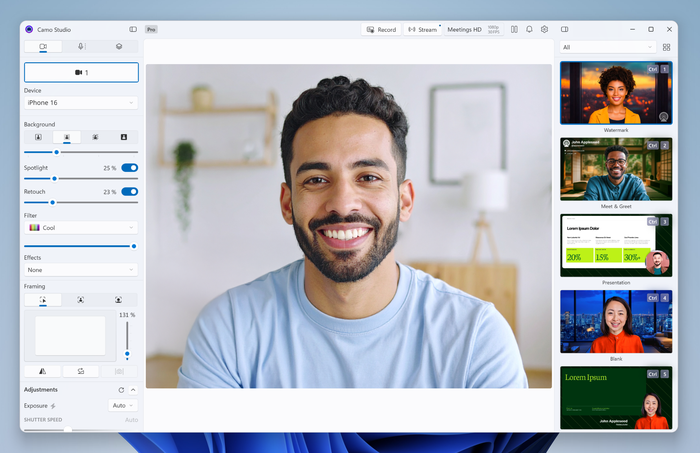Image resolution: width=700 pixels, height=453 pixels.
Task: Select manual Framing mode icon
Action: [43, 300]
